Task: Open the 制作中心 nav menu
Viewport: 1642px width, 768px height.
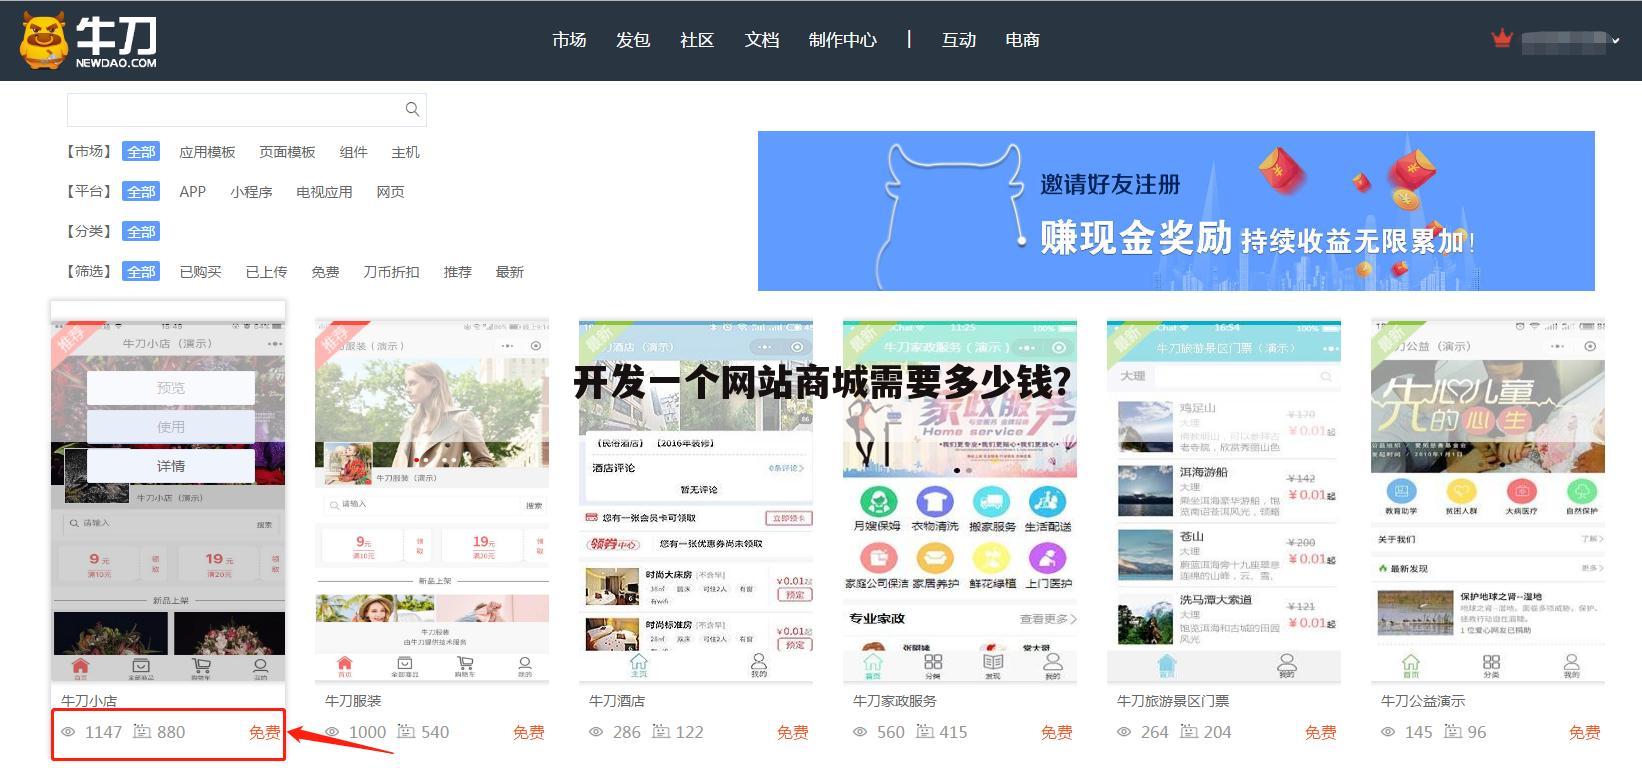Action: click(x=843, y=40)
